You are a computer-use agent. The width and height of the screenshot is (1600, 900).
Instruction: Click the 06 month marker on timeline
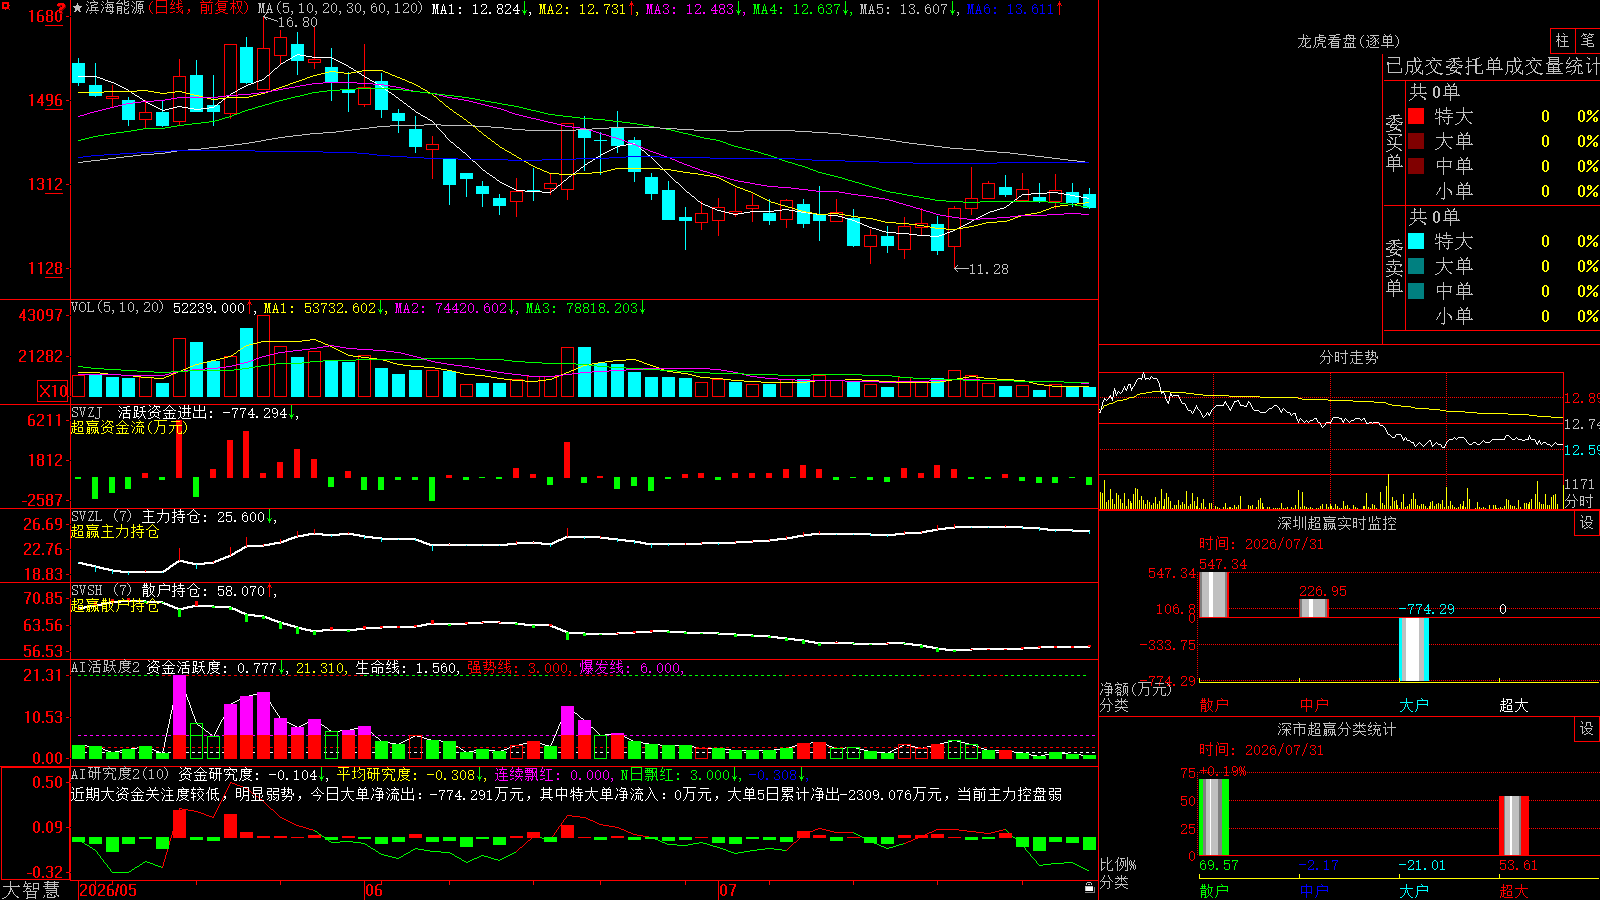click(374, 890)
